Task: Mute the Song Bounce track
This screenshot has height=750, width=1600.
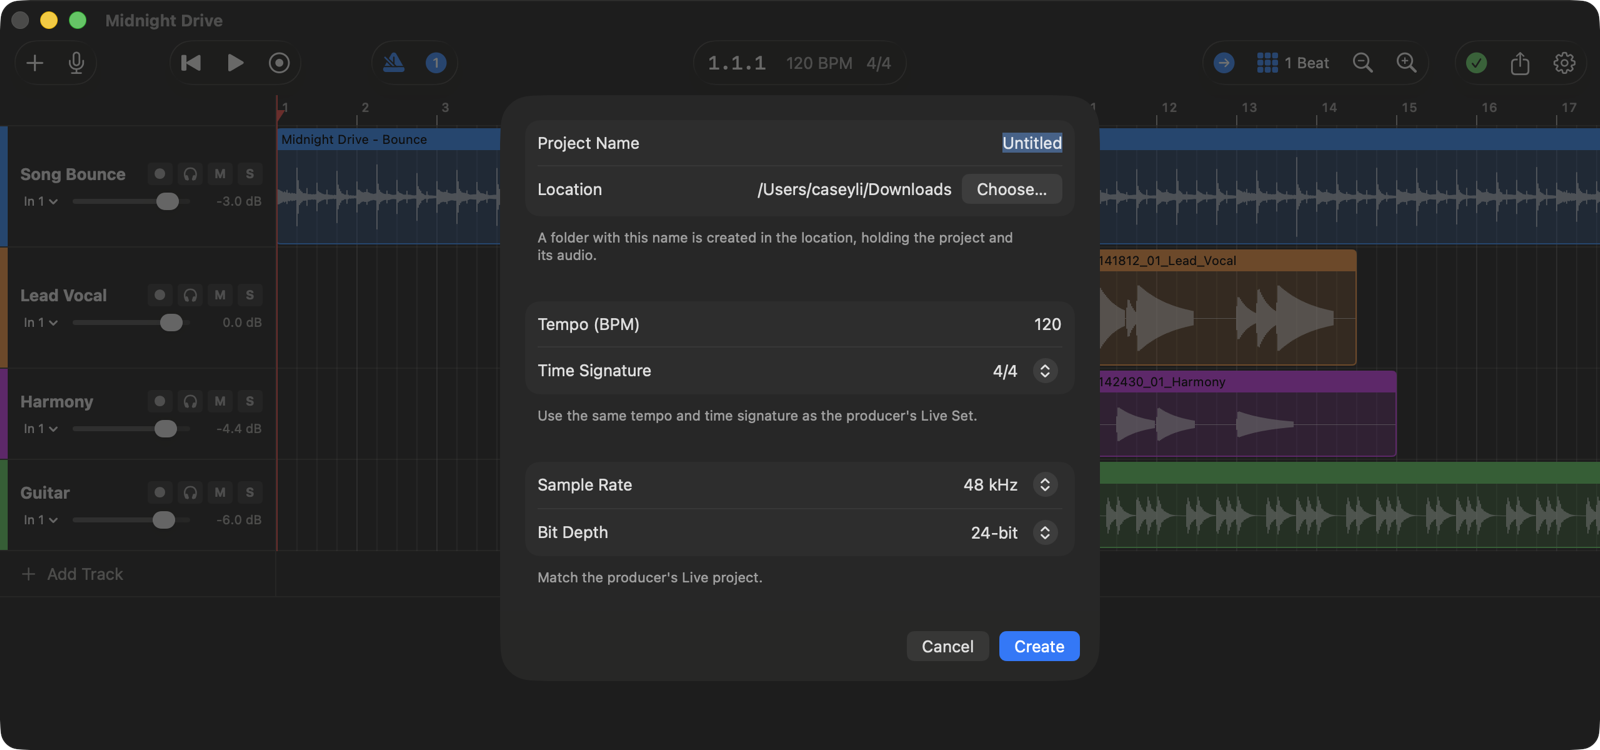Action: point(220,174)
